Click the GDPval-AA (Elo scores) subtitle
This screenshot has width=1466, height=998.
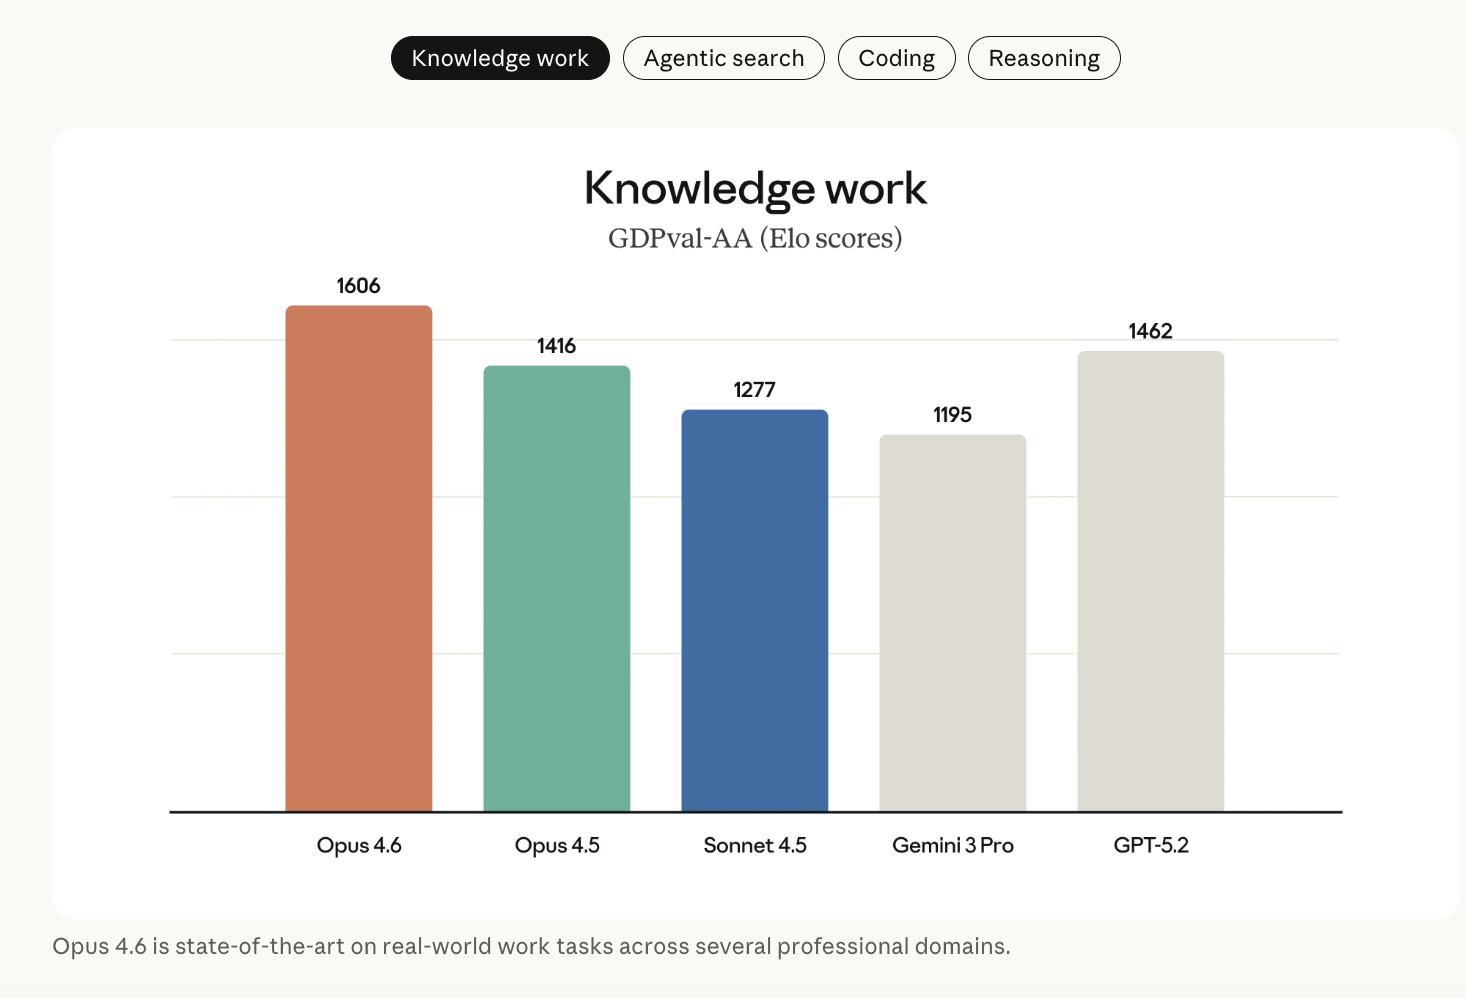point(755,238)
